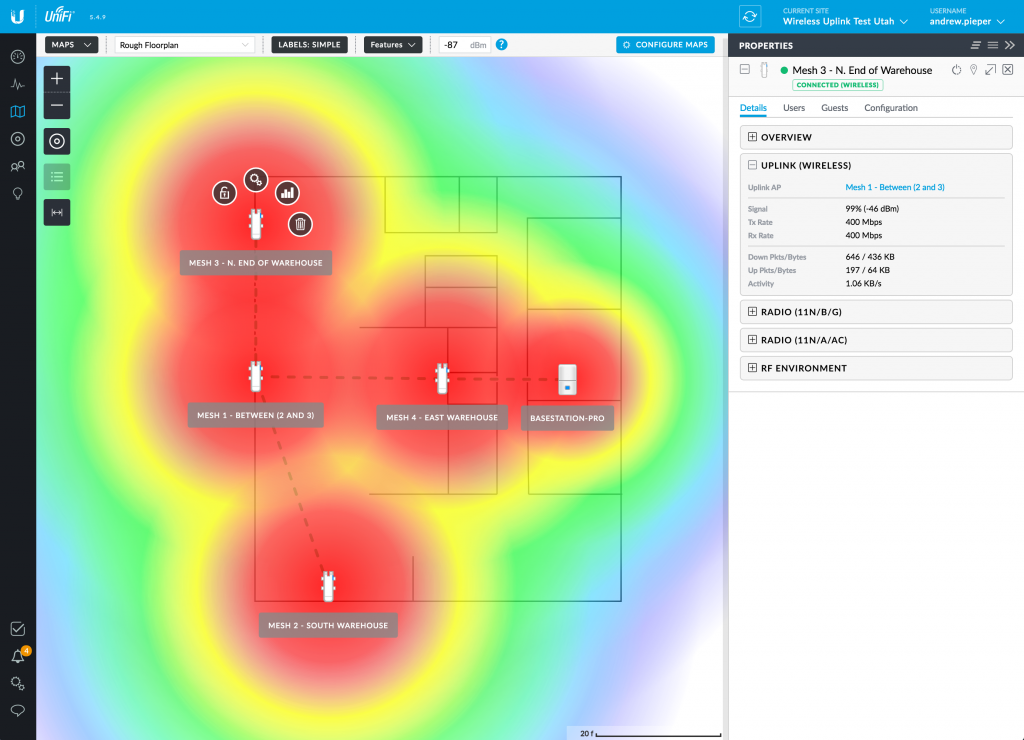1024x740 pixels.
Task: Click the CONFIGURE MAPS button
Action: 665,45
